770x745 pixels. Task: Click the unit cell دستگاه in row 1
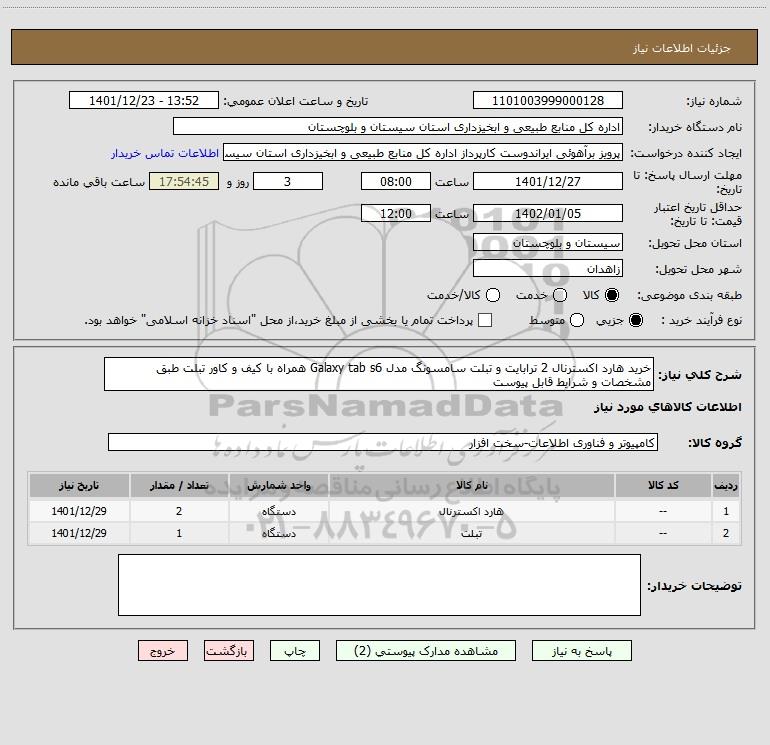coord(278,511)
